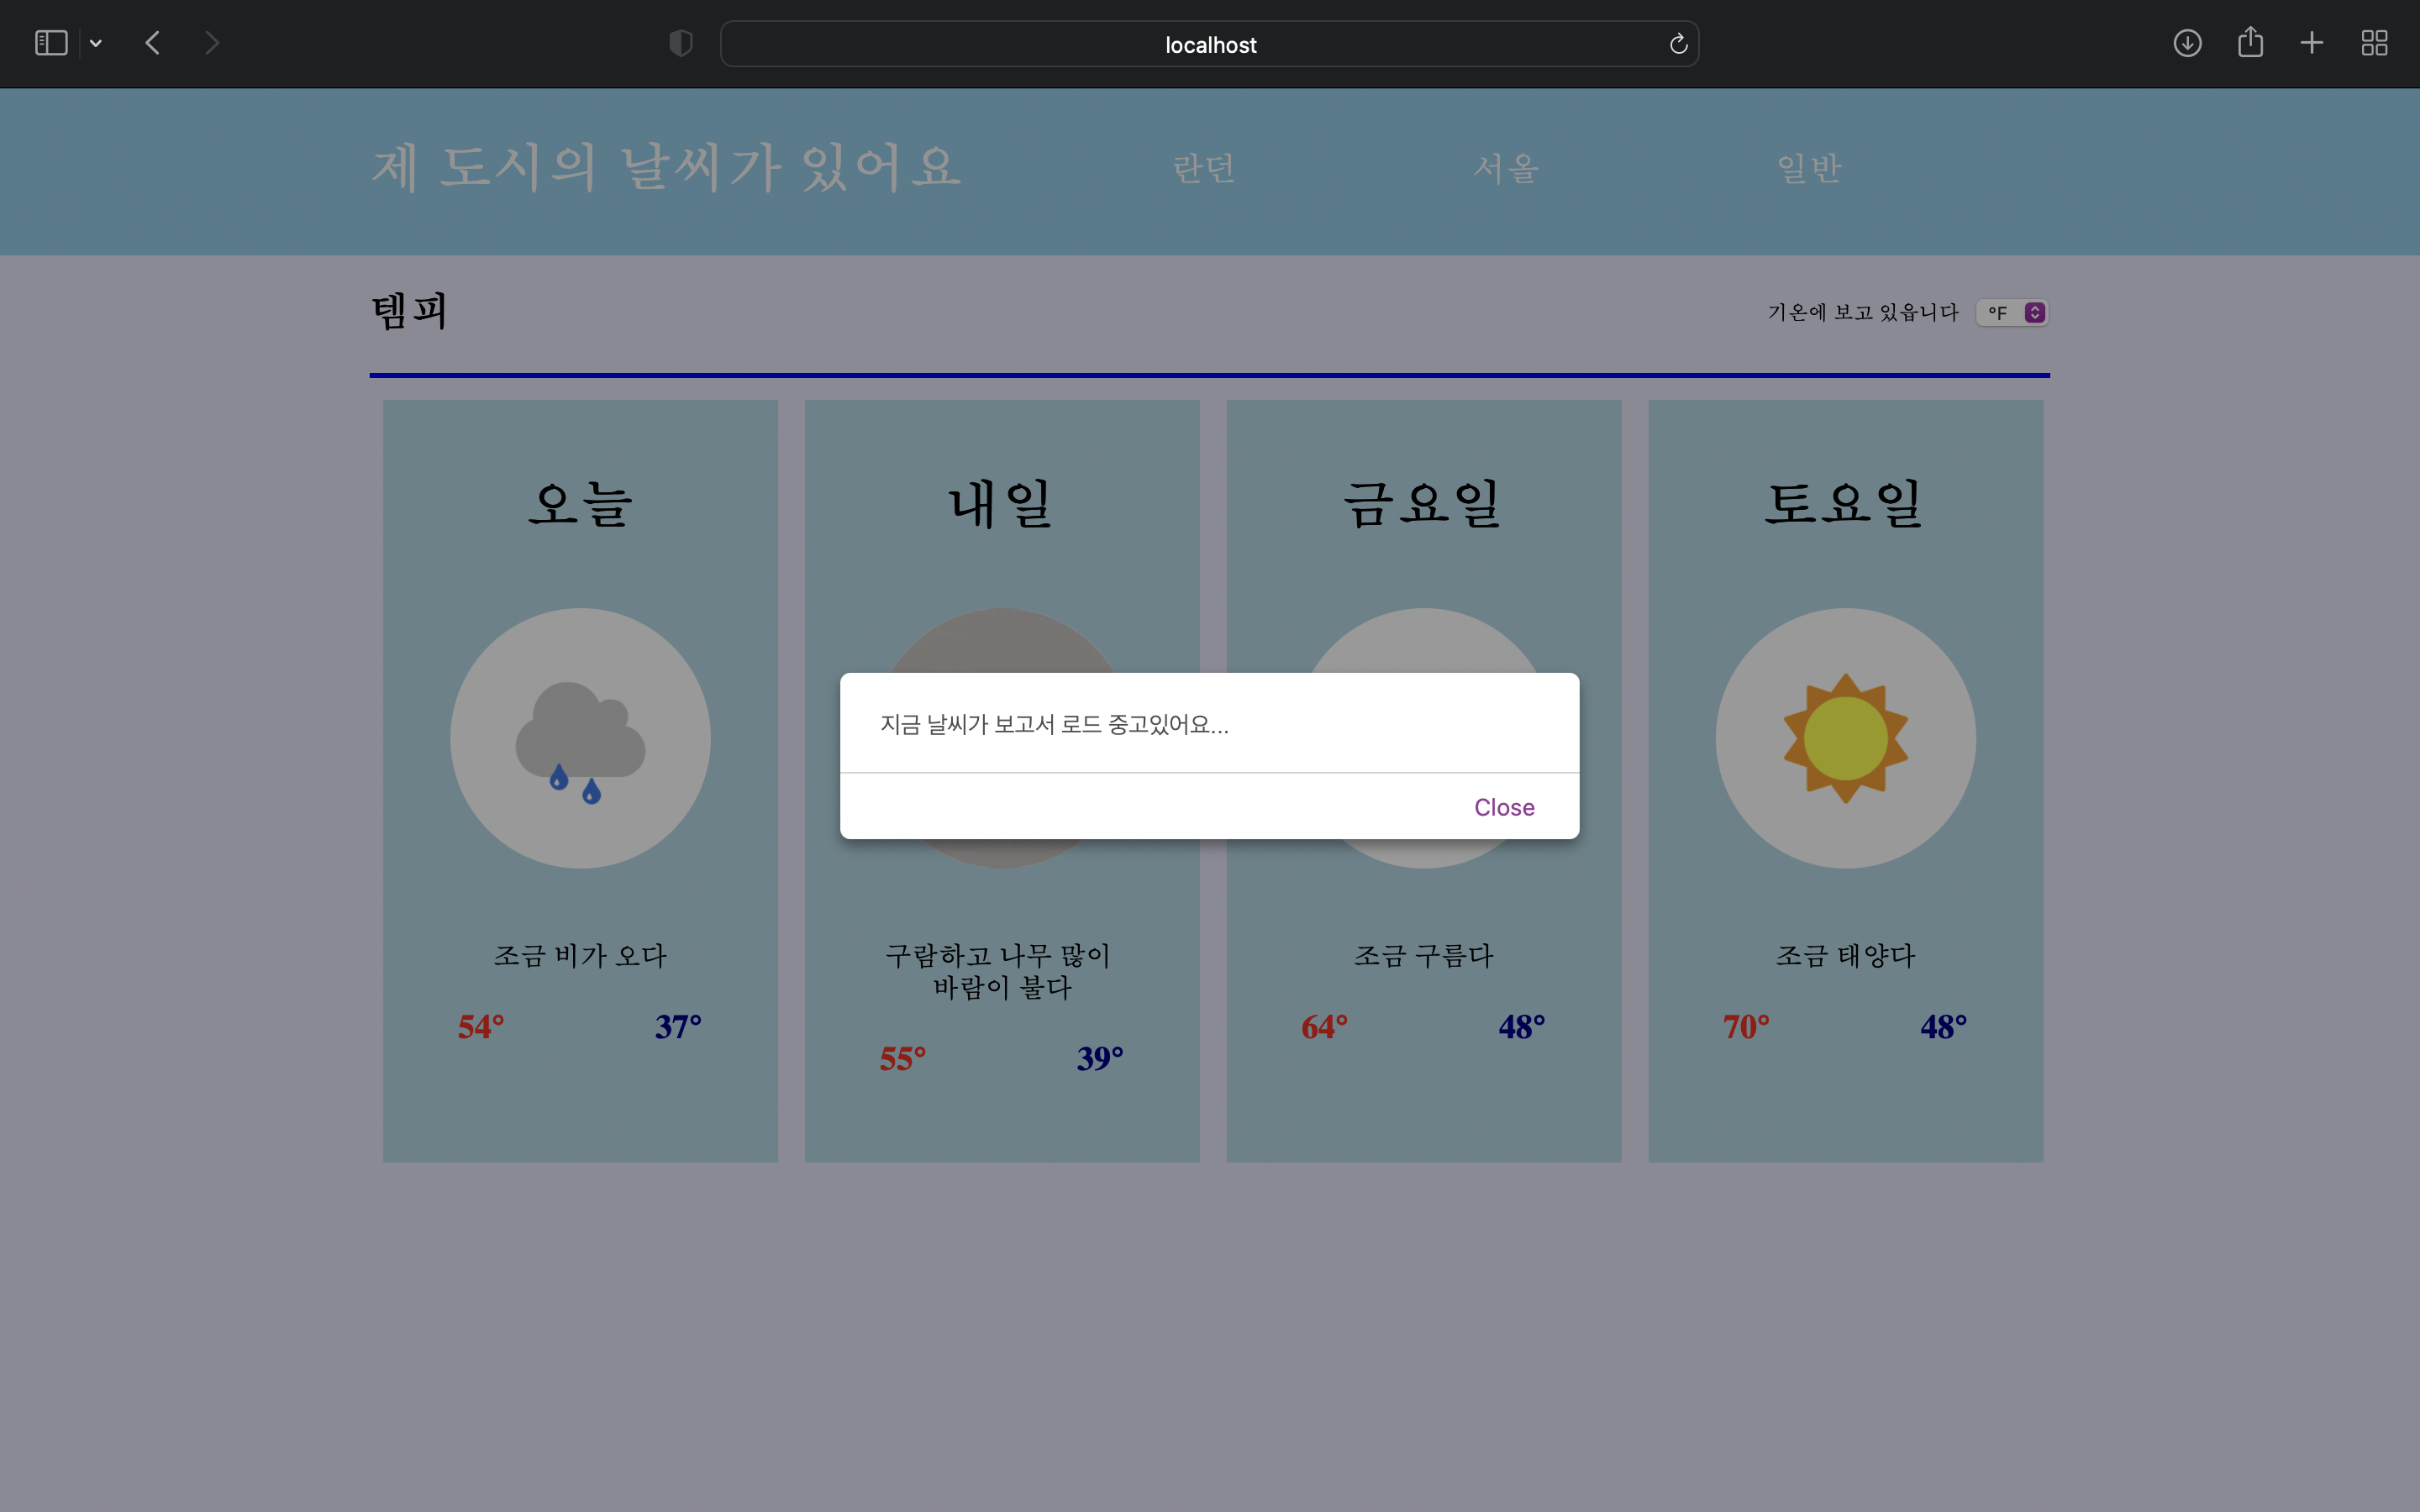Go back to the previous page

tap(153, 42)
